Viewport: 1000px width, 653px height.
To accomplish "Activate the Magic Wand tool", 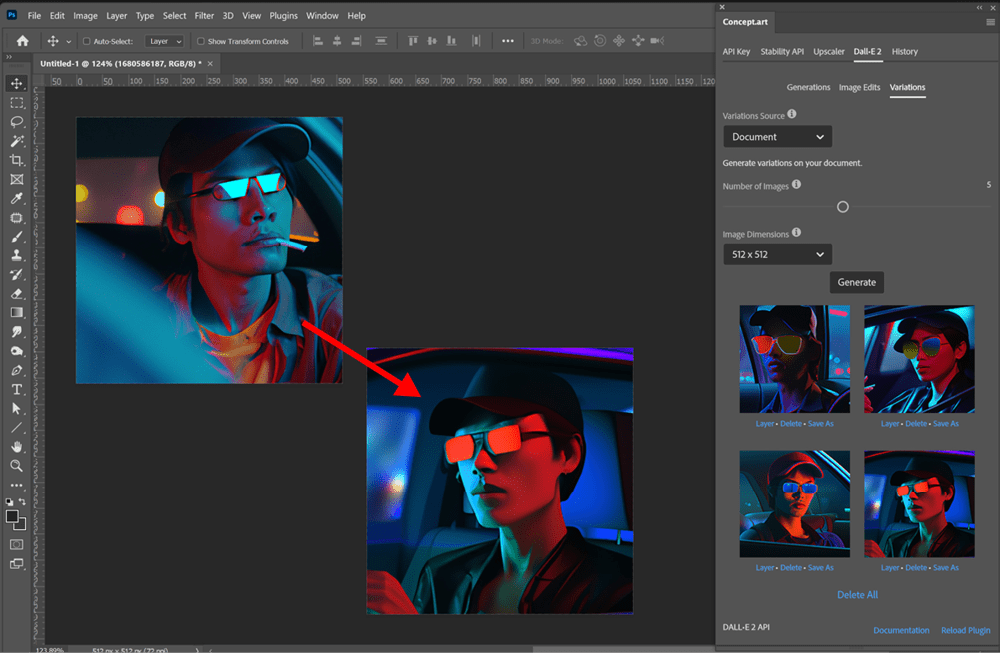I will pyautogui.click(x=17, y=141).
